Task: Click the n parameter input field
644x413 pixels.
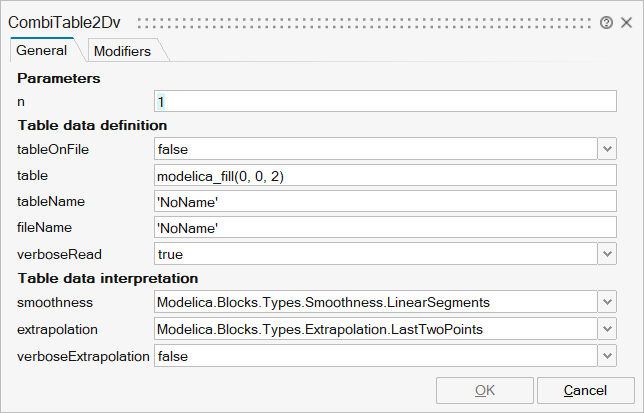Action: click(386, 101)
